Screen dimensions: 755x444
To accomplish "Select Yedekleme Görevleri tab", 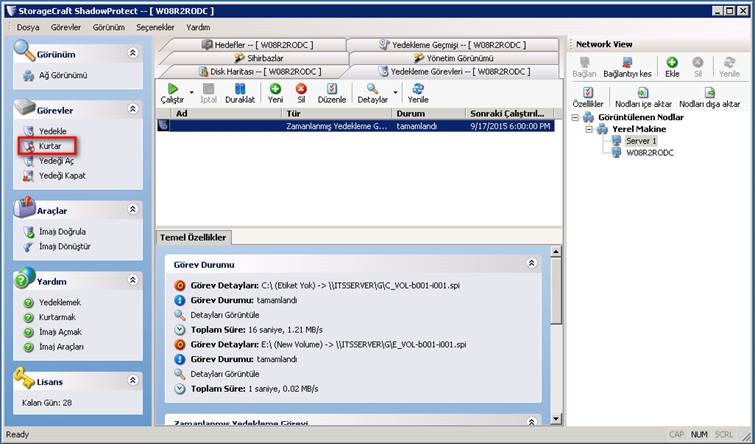I will click(455, 72).
